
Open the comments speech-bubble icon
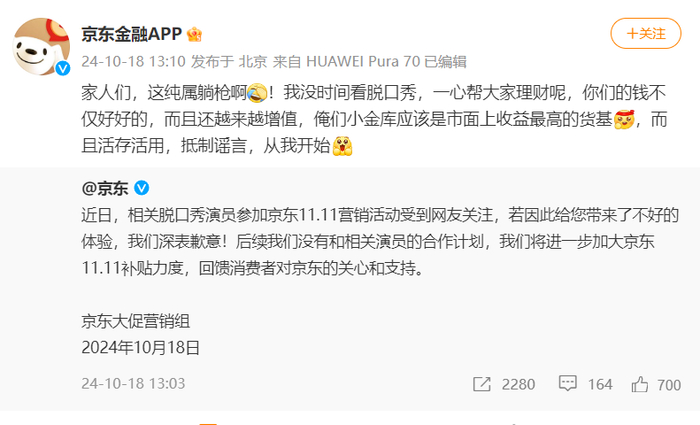point(567,383)
